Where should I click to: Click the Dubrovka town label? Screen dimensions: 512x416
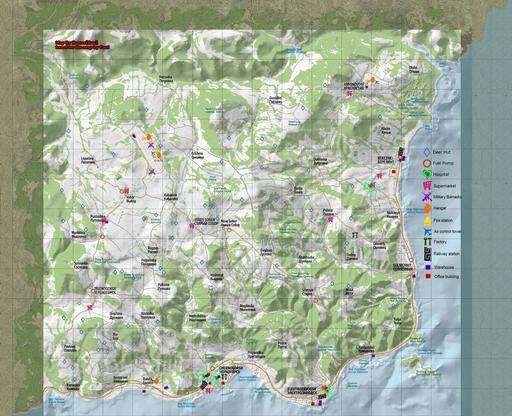[321, 161]
